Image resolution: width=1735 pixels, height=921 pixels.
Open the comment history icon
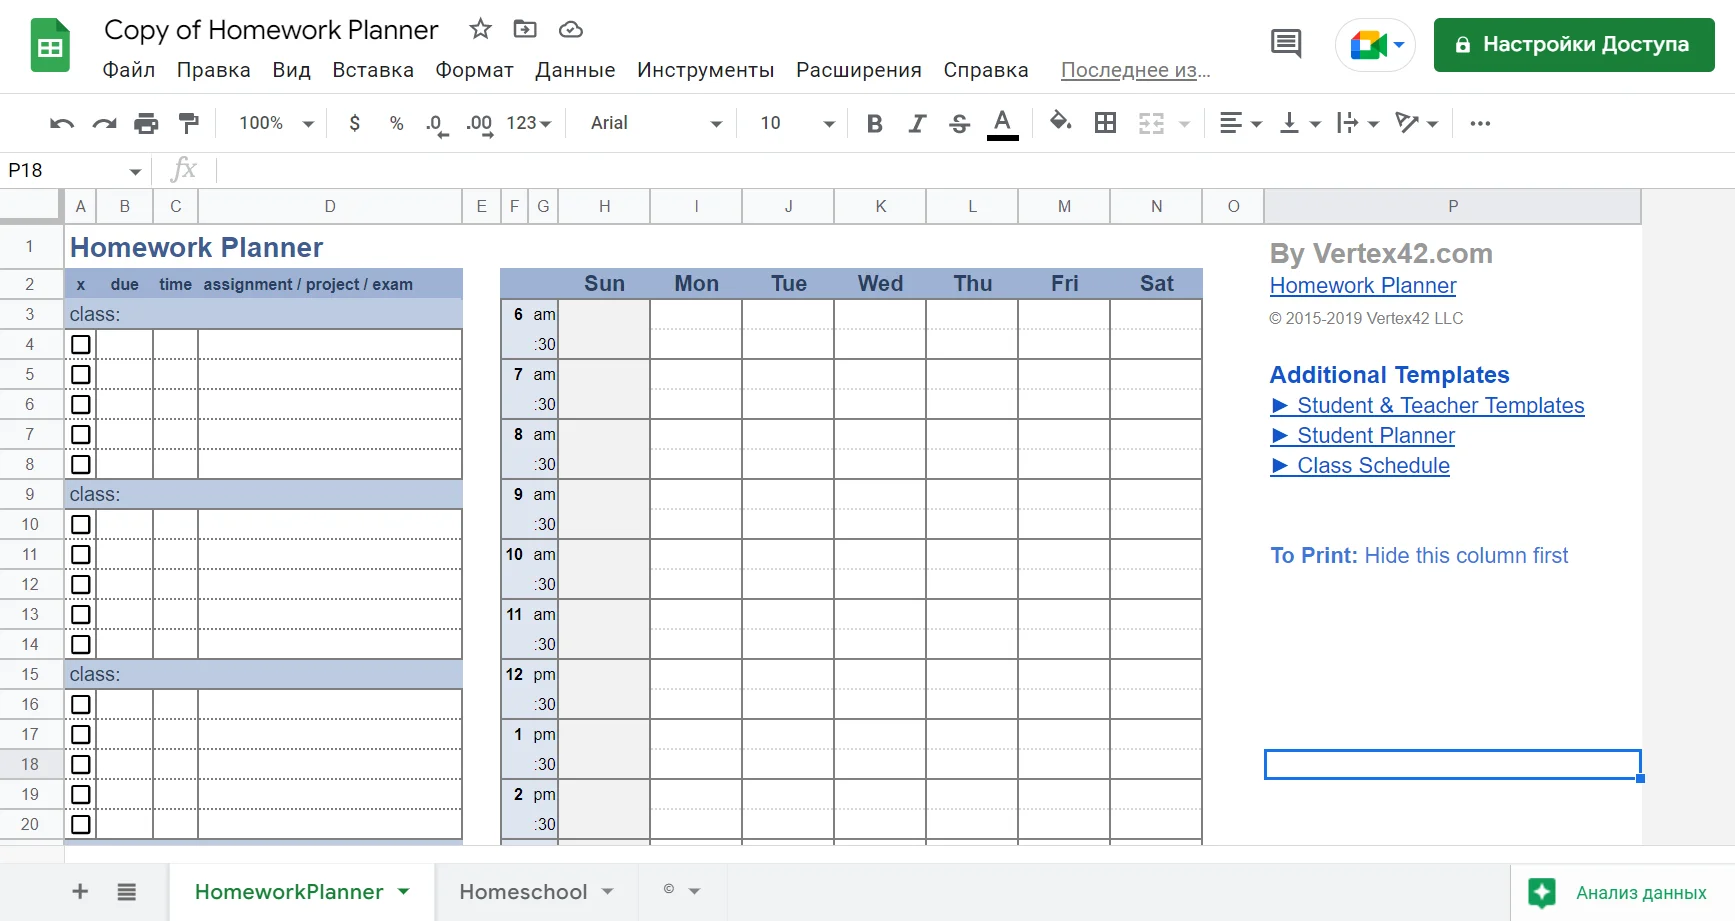tap(1285, 44)
